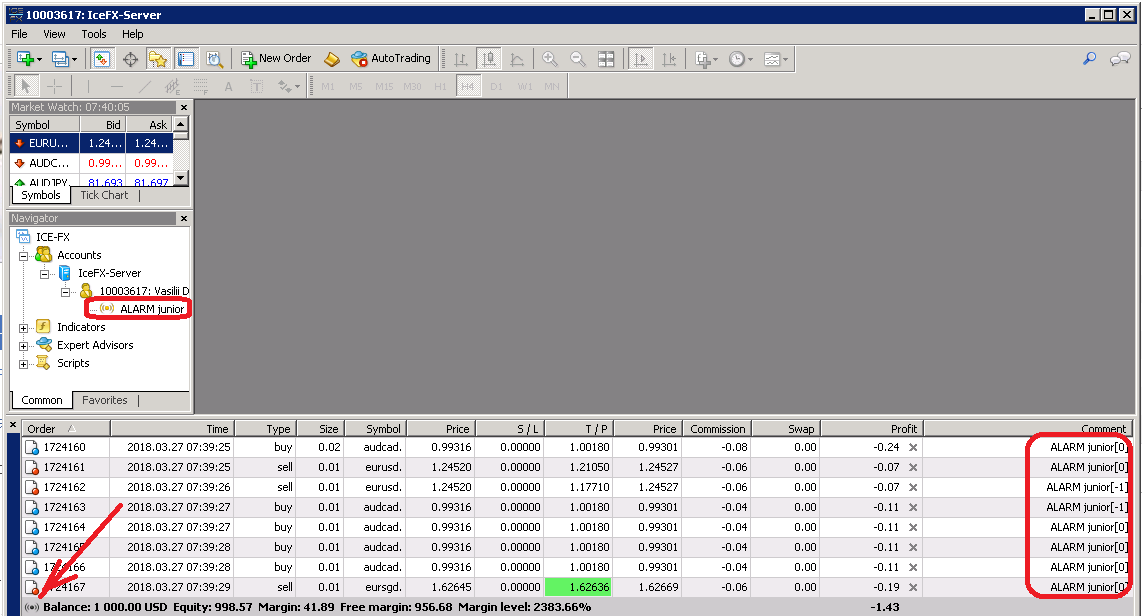
Task: Close the Market Watch panel
Action: coord(184,108)
